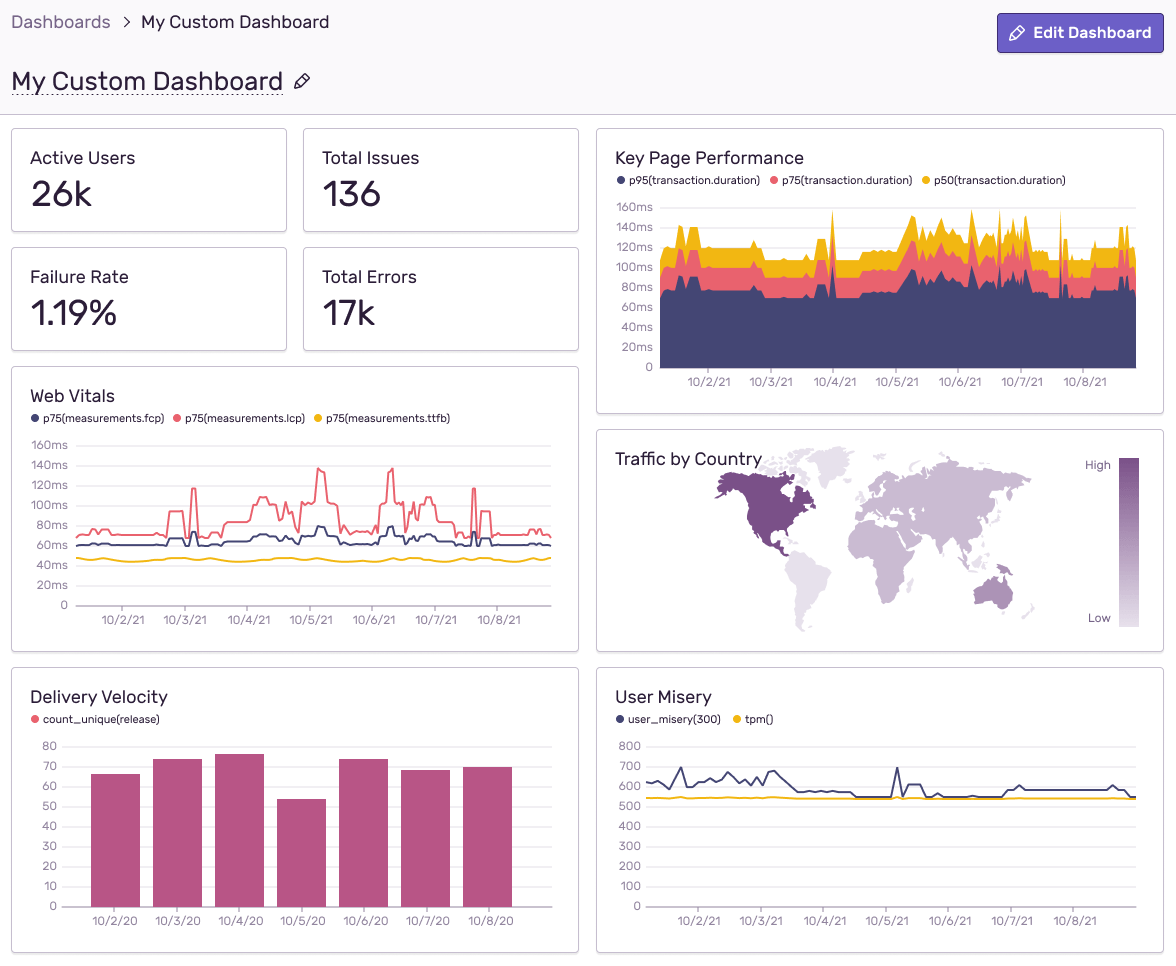
Task: Open the Dashboards breadcrumb link
Action: [60, 21]
